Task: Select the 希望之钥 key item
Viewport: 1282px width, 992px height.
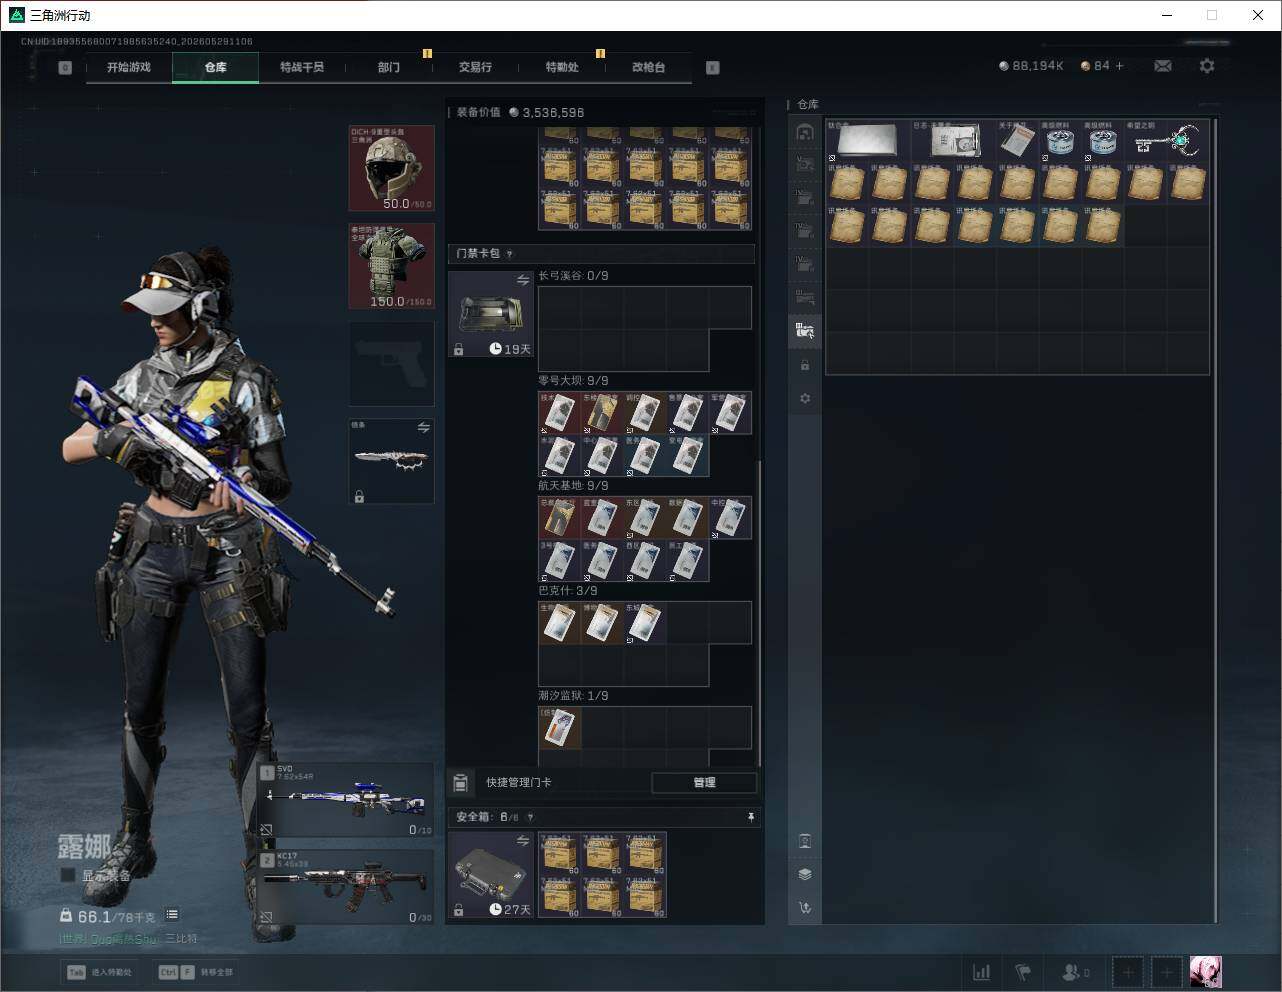Action: (x=1166, y=141)
